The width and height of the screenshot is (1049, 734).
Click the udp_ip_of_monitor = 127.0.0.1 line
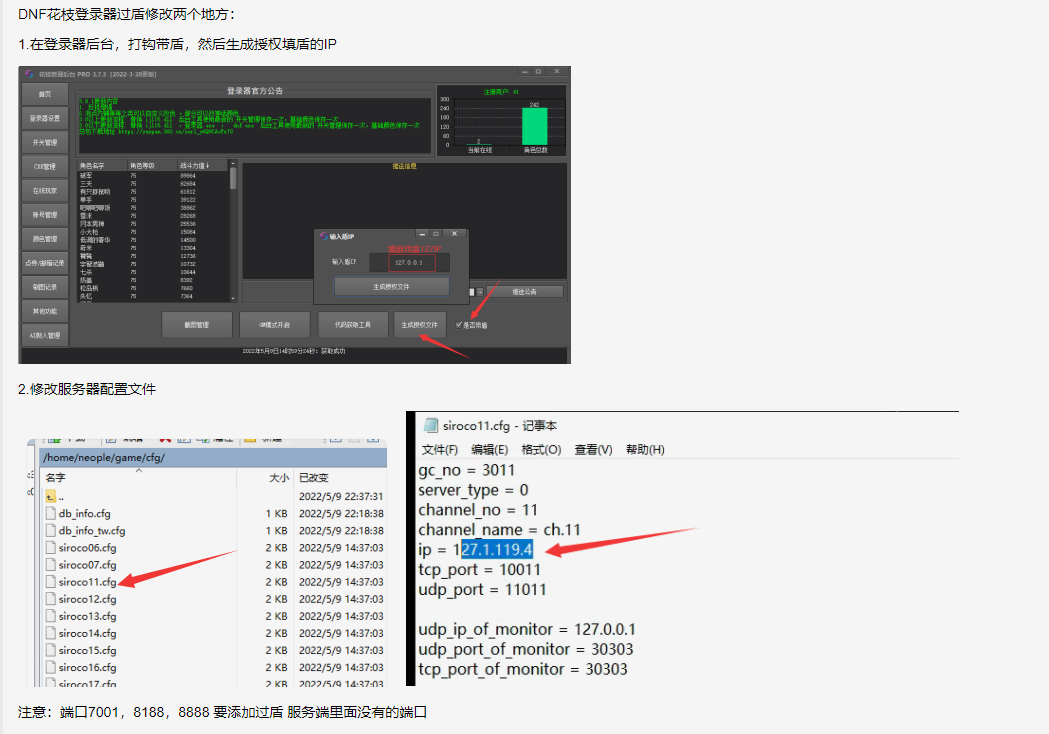527,630
